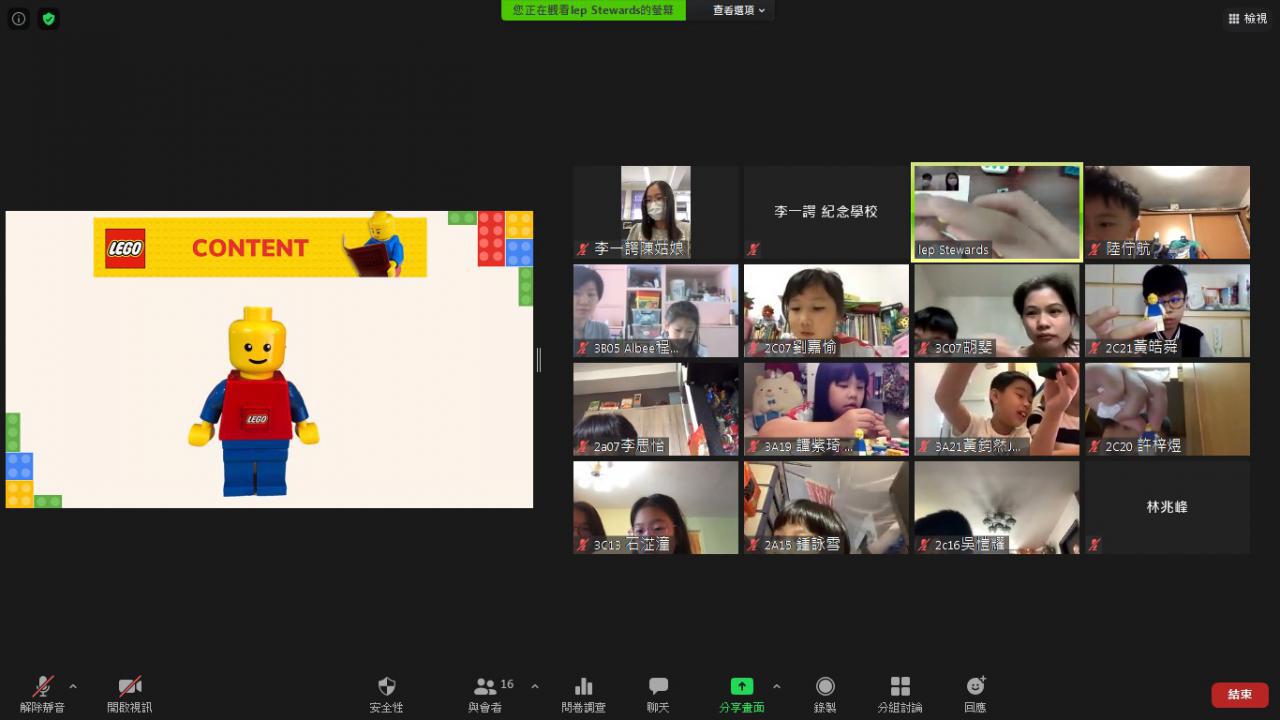Select the 3A21黃鈞然 video tile
This screenshot has width=1280, height=720.
[x=997, y=409]
